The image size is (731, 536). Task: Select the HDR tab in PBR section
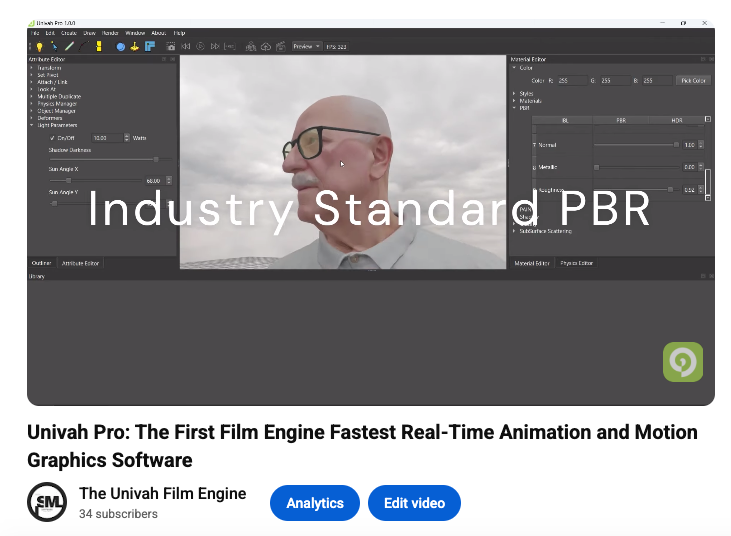(x=676, y=120)
